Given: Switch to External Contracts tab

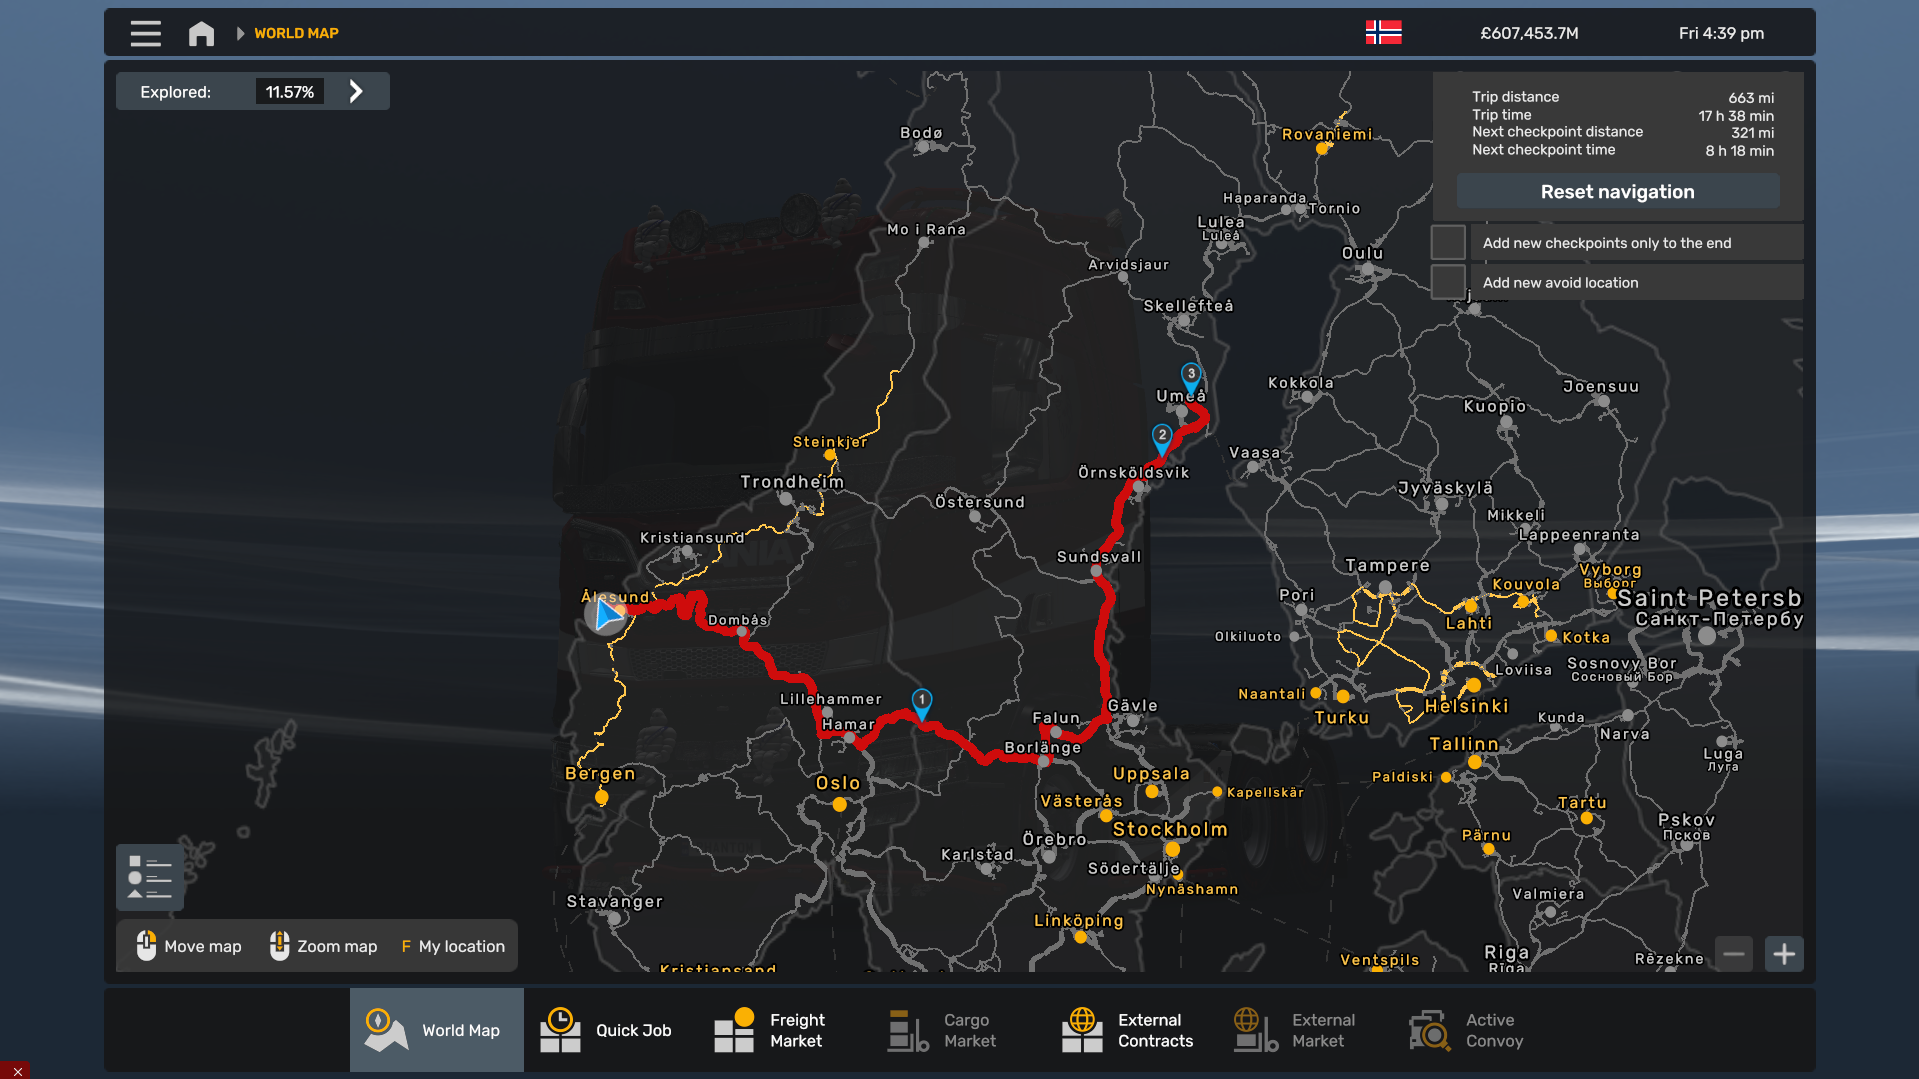Looking at the screenshot, I should pyautogui.click(x=1130, y=1030).
